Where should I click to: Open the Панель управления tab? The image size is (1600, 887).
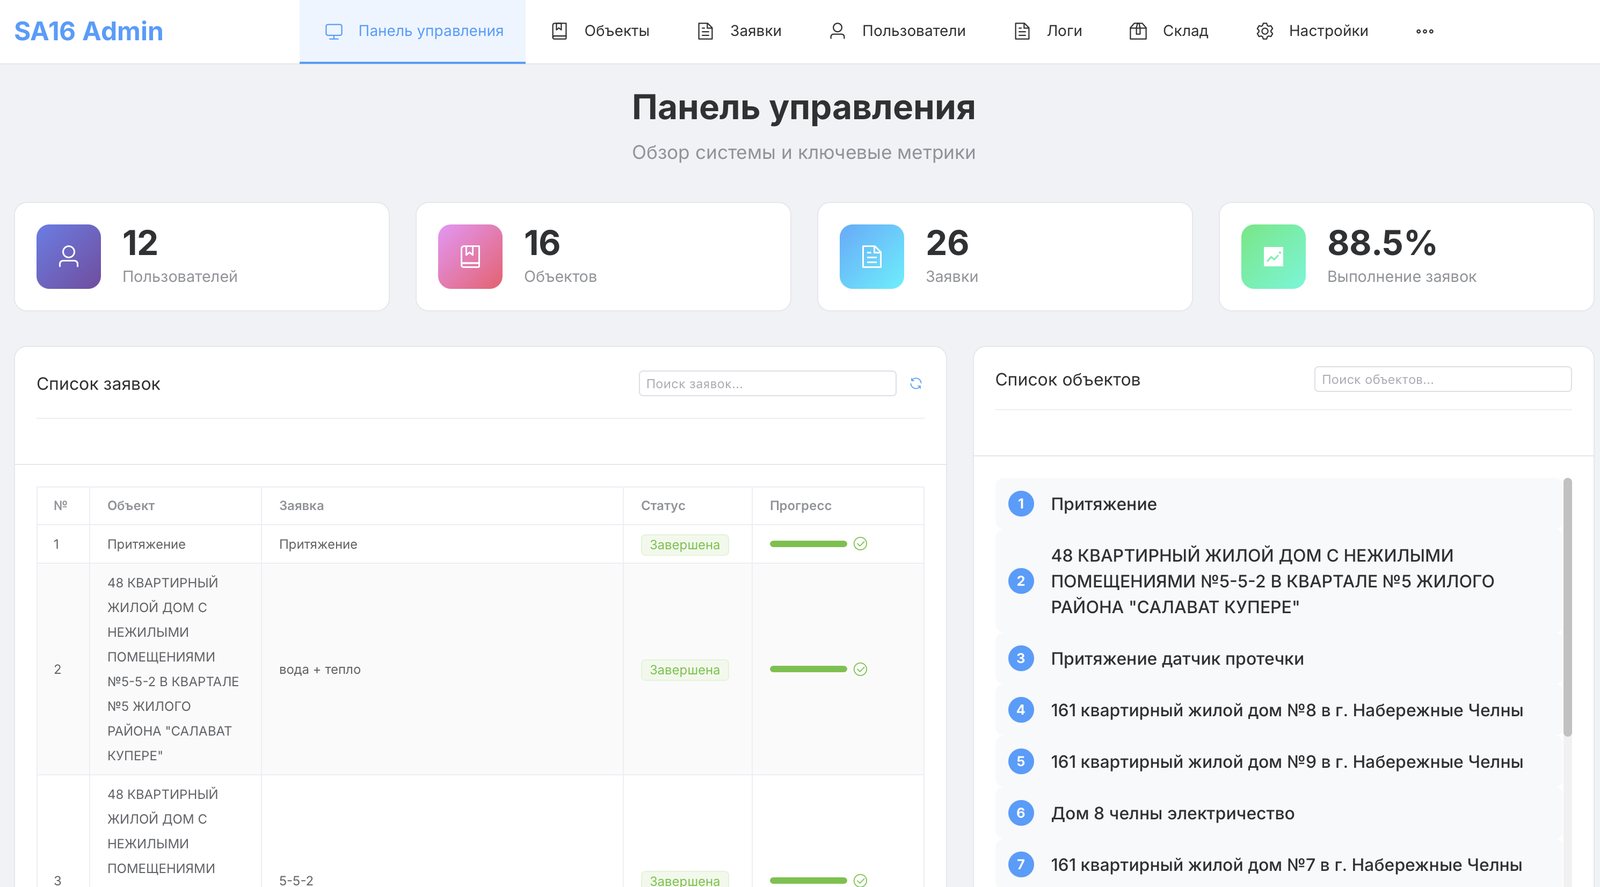coord(412,31)
